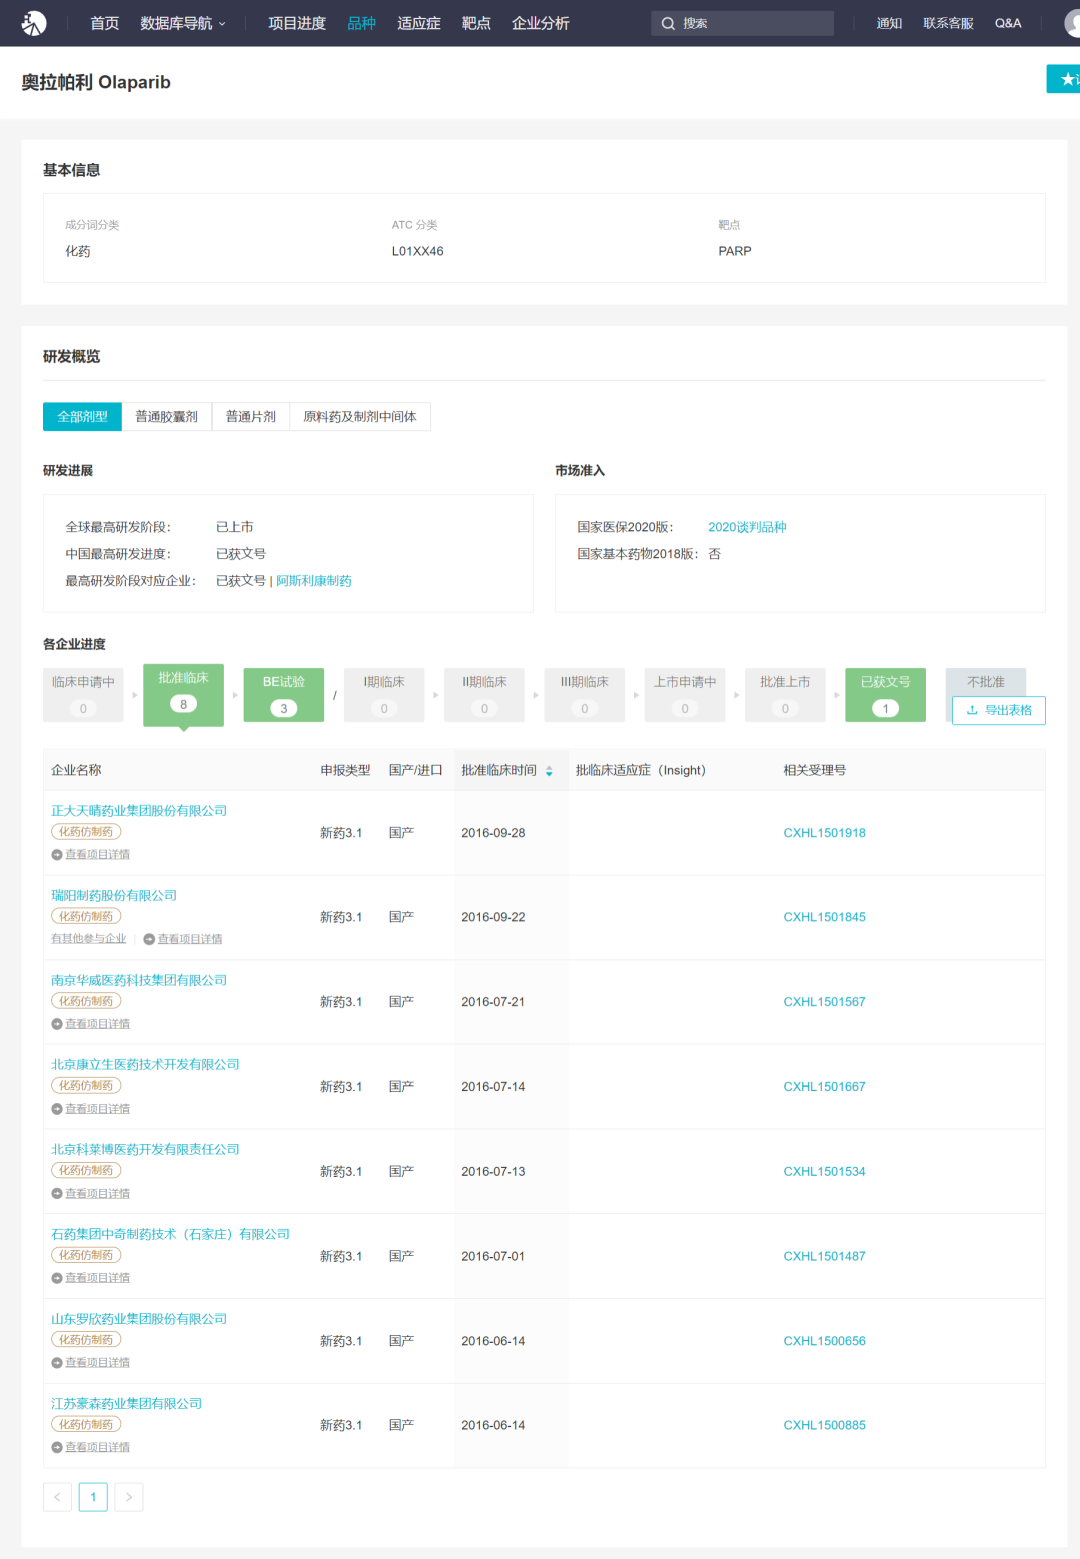
Task: Select 品种 in the top navigation
Action: click(x=361, y=23)
